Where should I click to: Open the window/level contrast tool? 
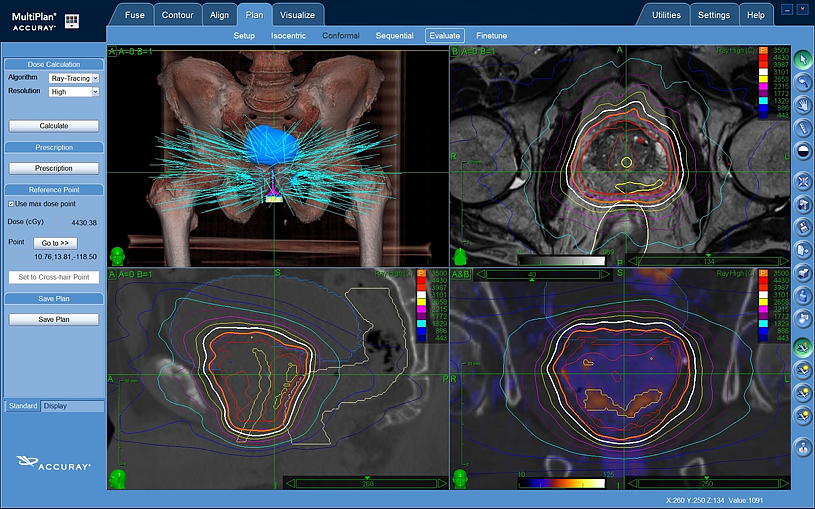point(803,151)
